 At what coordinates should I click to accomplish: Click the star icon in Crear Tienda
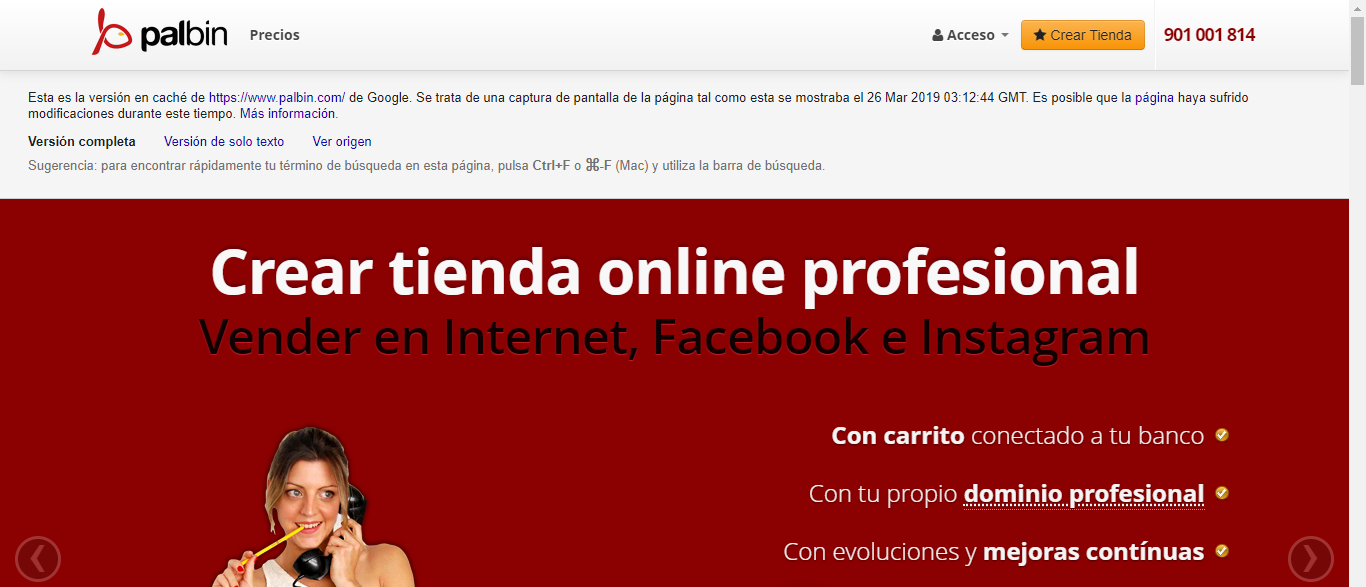pyautogui.click(x=1040, y=36)
